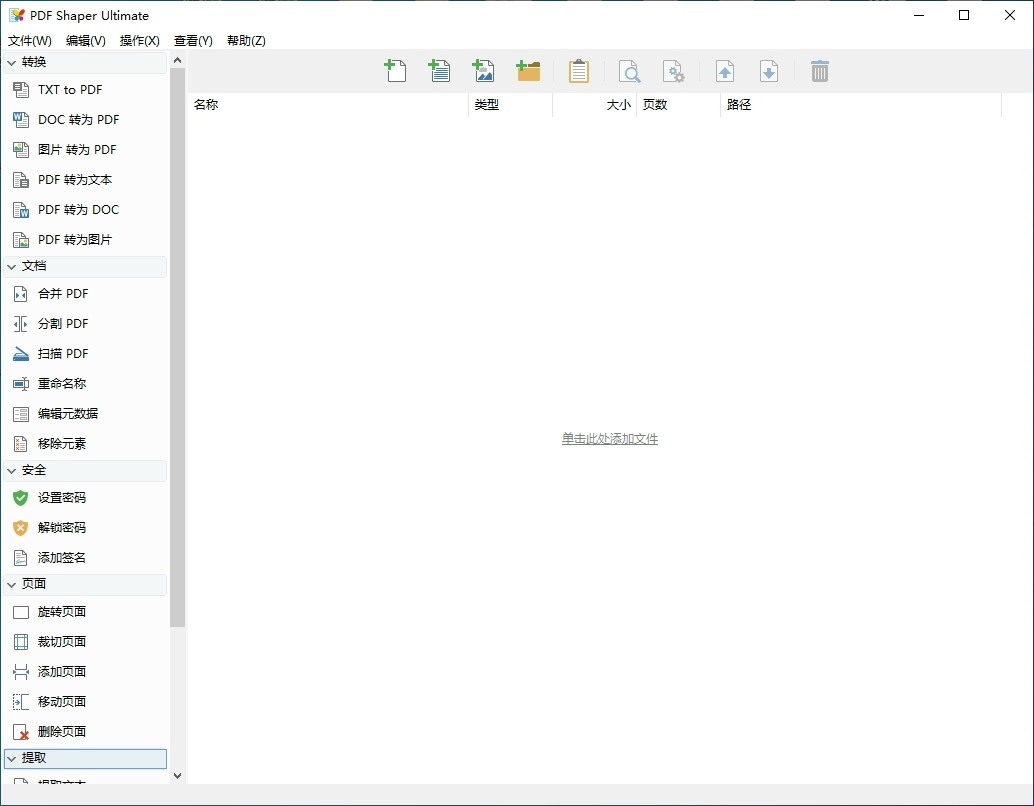
Task: Open the 操作(X) menu
Action: (x=140, y=41)
